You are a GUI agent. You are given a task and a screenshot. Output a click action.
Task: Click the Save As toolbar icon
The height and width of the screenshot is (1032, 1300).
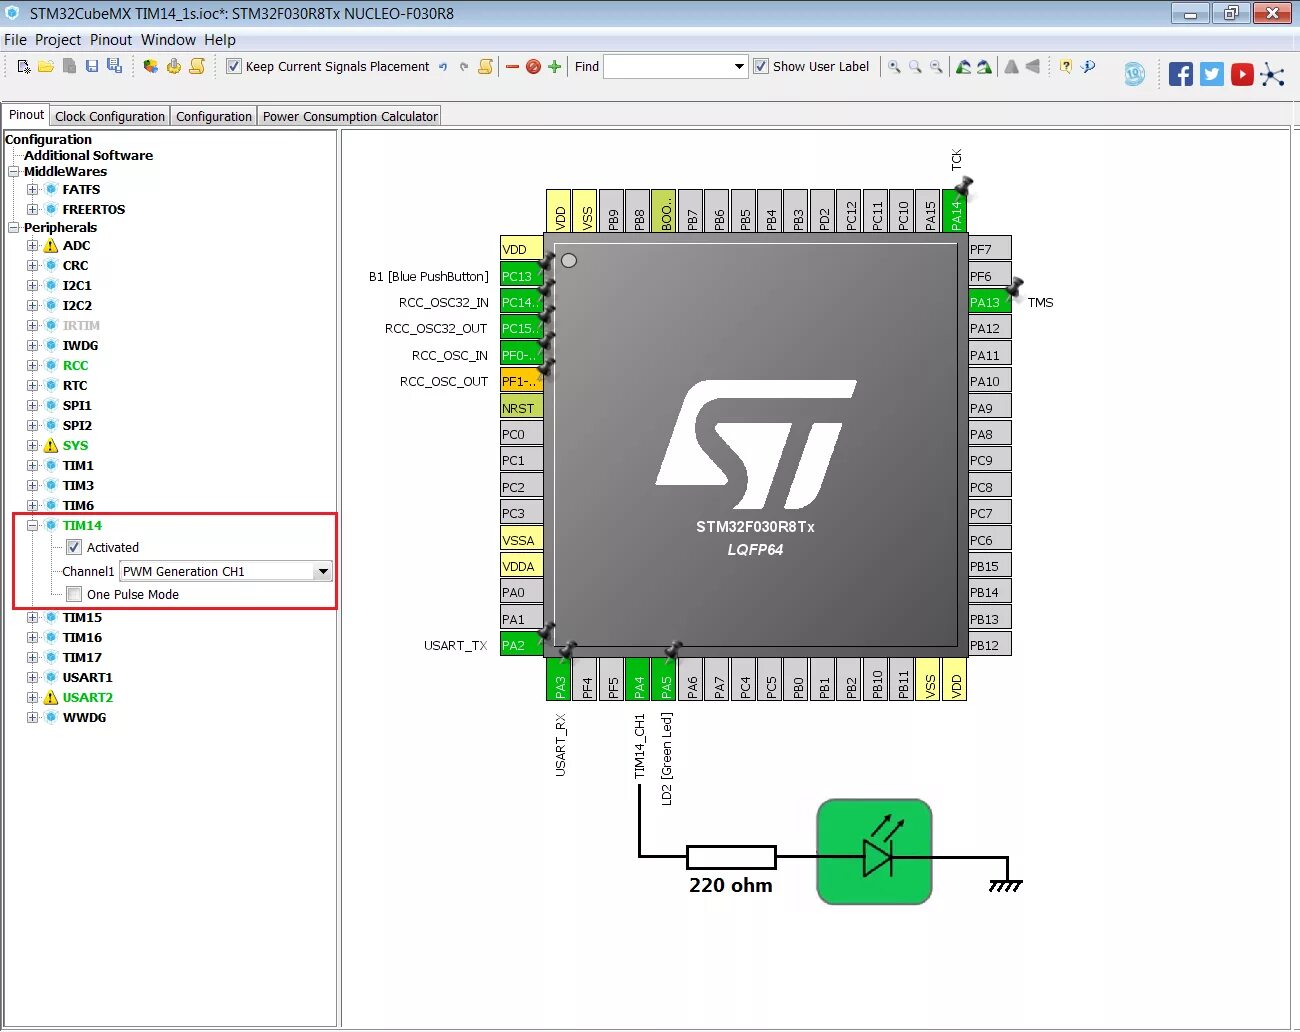click(115, 65)
